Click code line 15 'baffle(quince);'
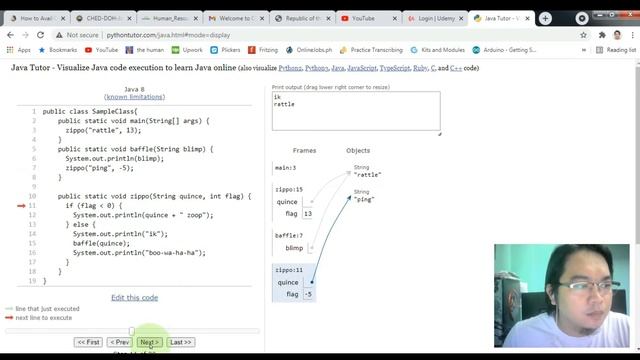 pos(101,243)
